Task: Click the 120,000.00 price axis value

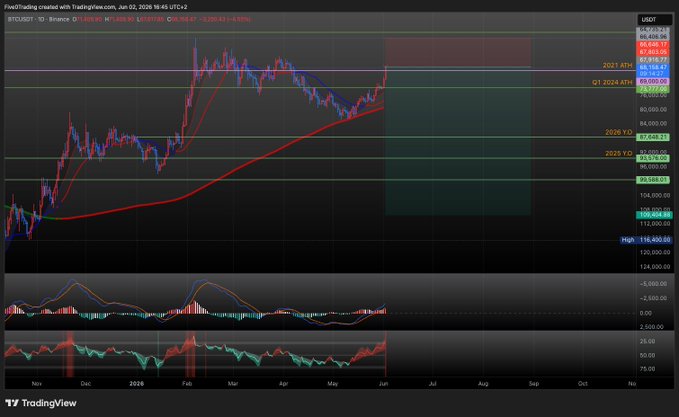Action: tap(655, 252)
